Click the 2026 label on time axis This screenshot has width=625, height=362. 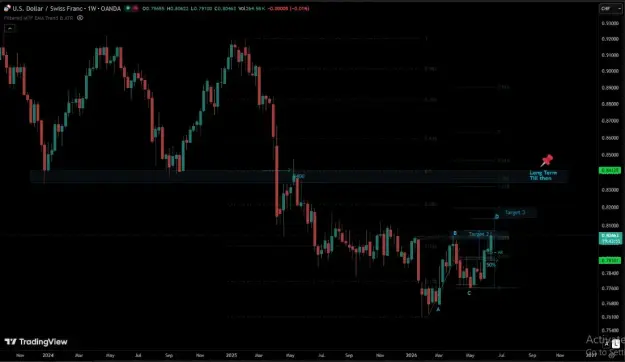coord(411,355)
